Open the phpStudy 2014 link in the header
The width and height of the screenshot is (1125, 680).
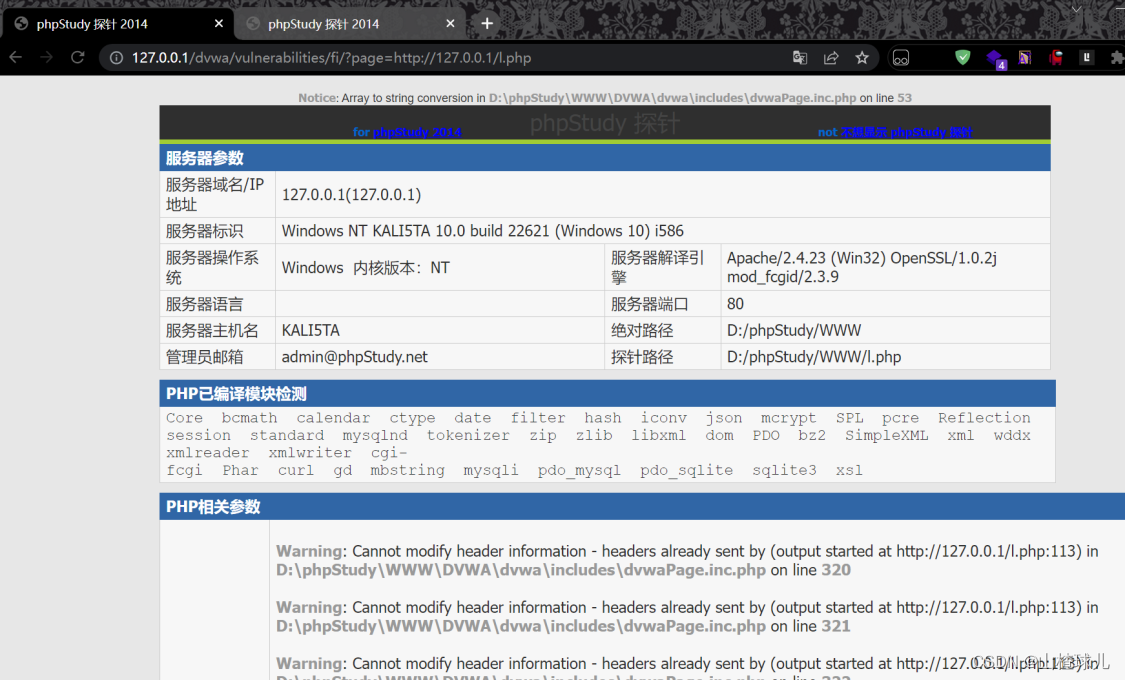click(417, 132)
